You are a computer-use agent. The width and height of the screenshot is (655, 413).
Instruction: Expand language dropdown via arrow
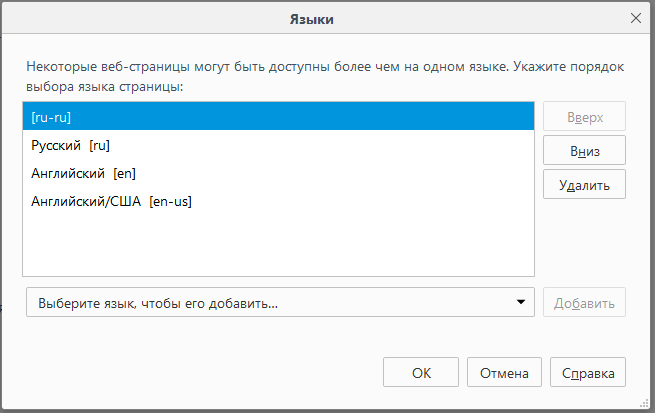pyautogui.click(x=520, y=303)
